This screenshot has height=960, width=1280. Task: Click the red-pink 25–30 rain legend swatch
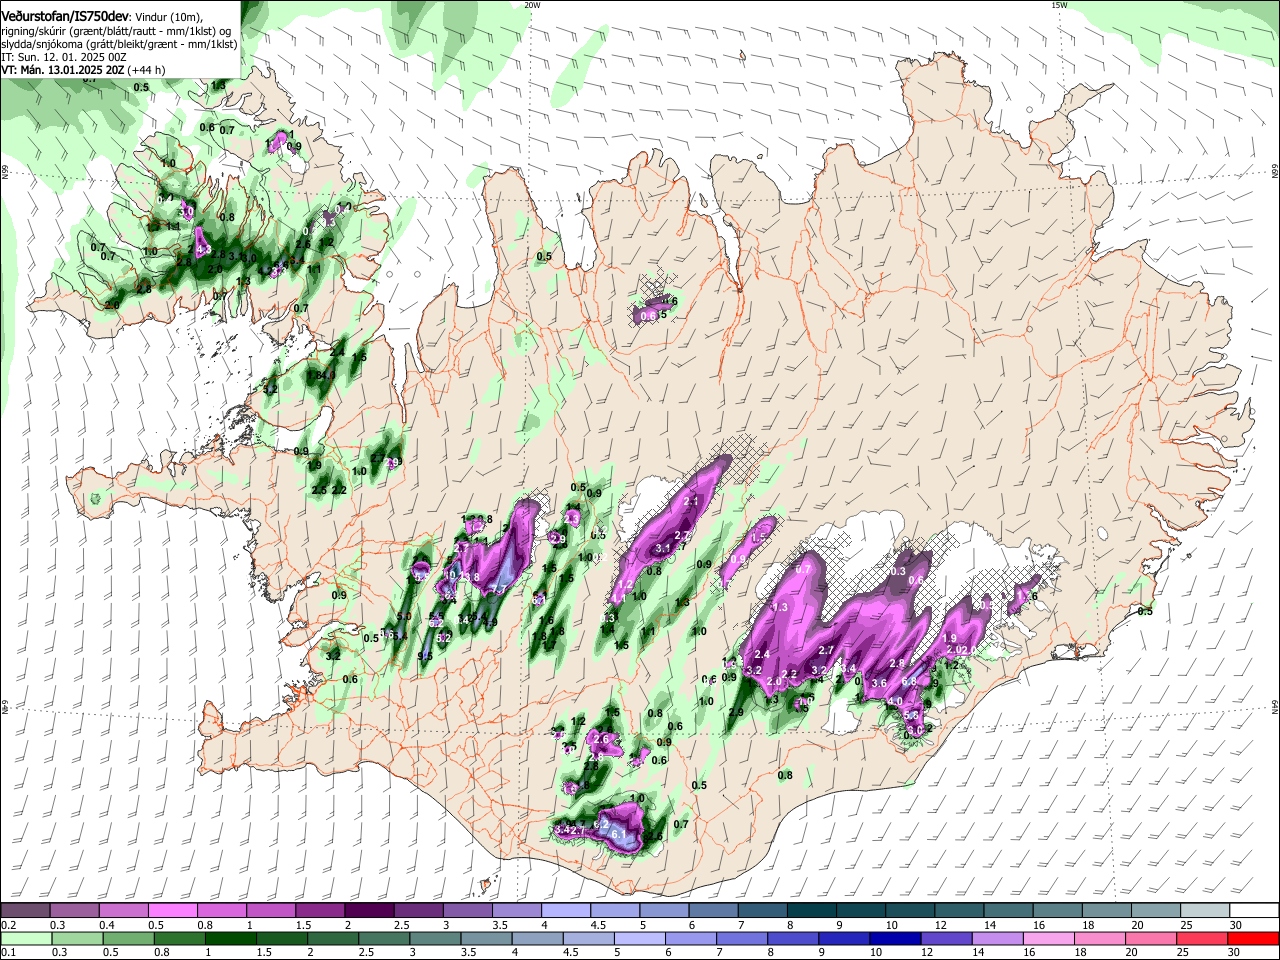click(1203, 939)
